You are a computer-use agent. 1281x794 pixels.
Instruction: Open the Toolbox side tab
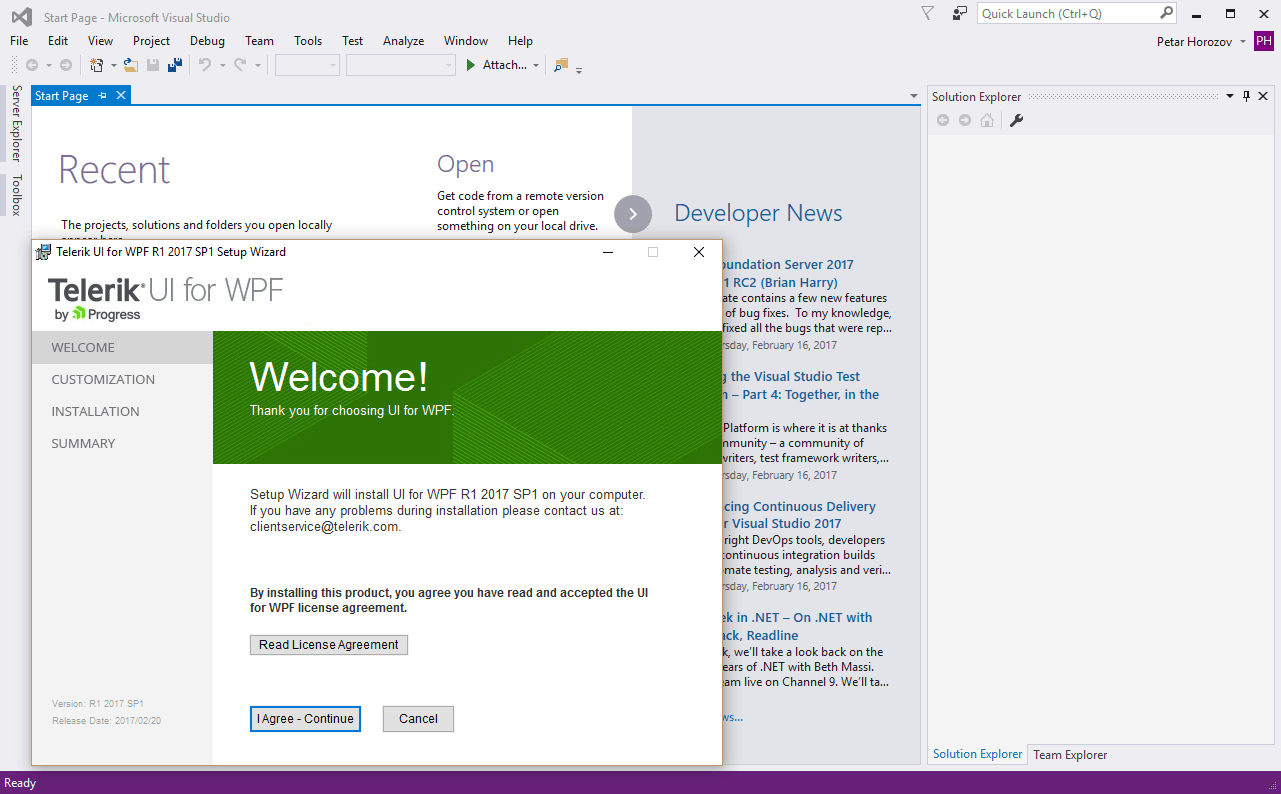16,195
